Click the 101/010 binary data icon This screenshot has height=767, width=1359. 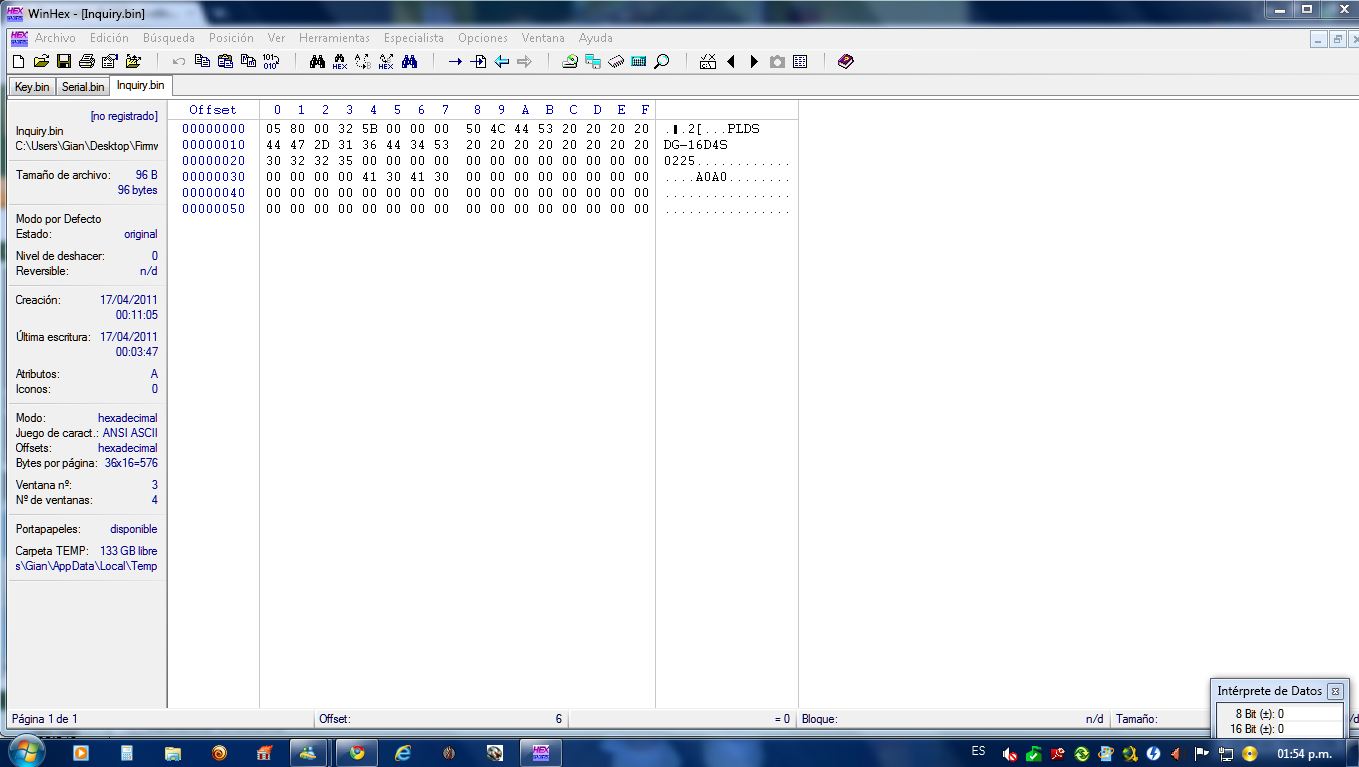tap(271, 62)
